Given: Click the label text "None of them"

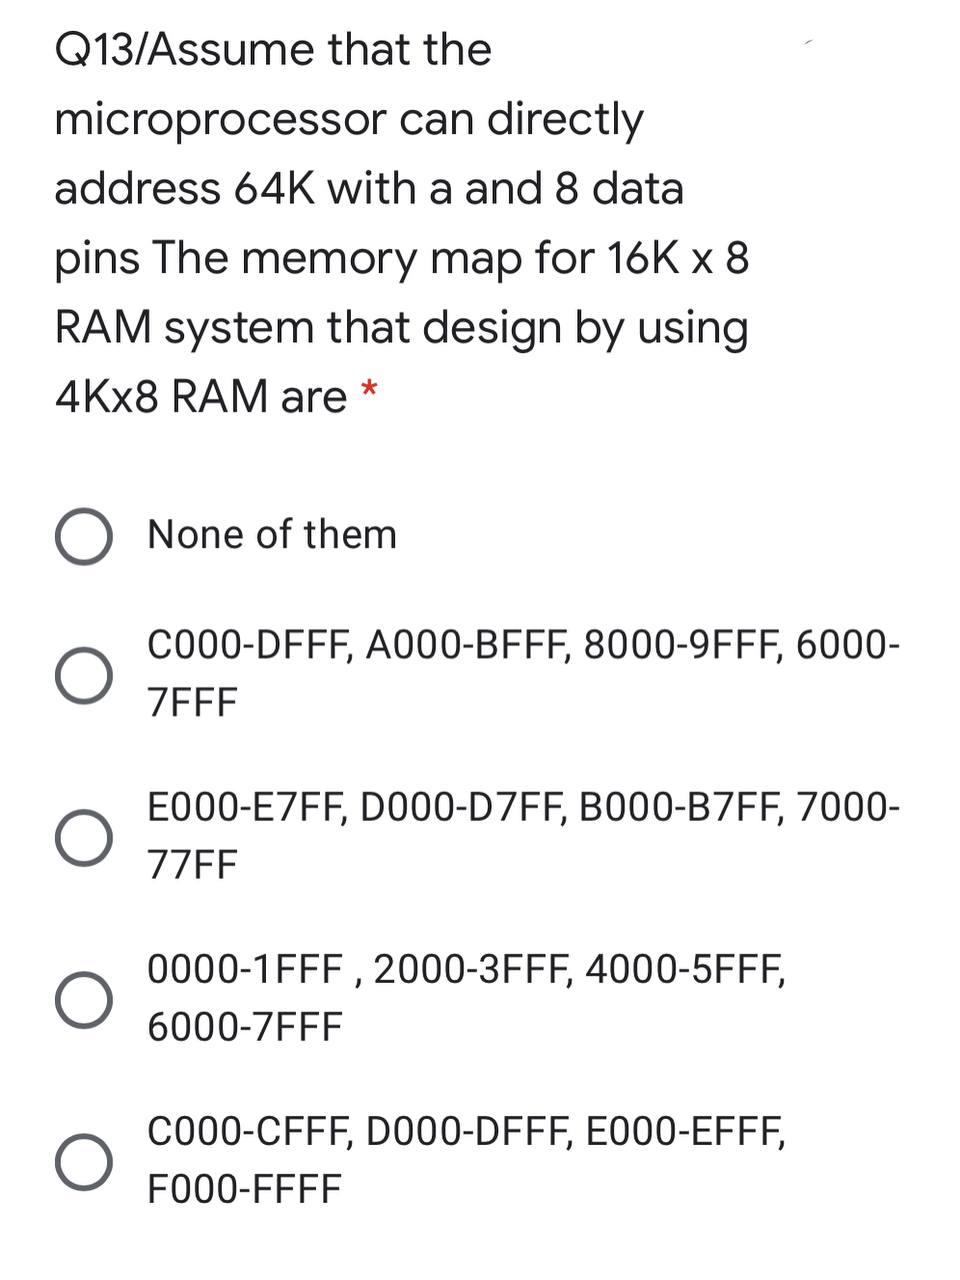Looking at the screenshot, I should [271, 534].
